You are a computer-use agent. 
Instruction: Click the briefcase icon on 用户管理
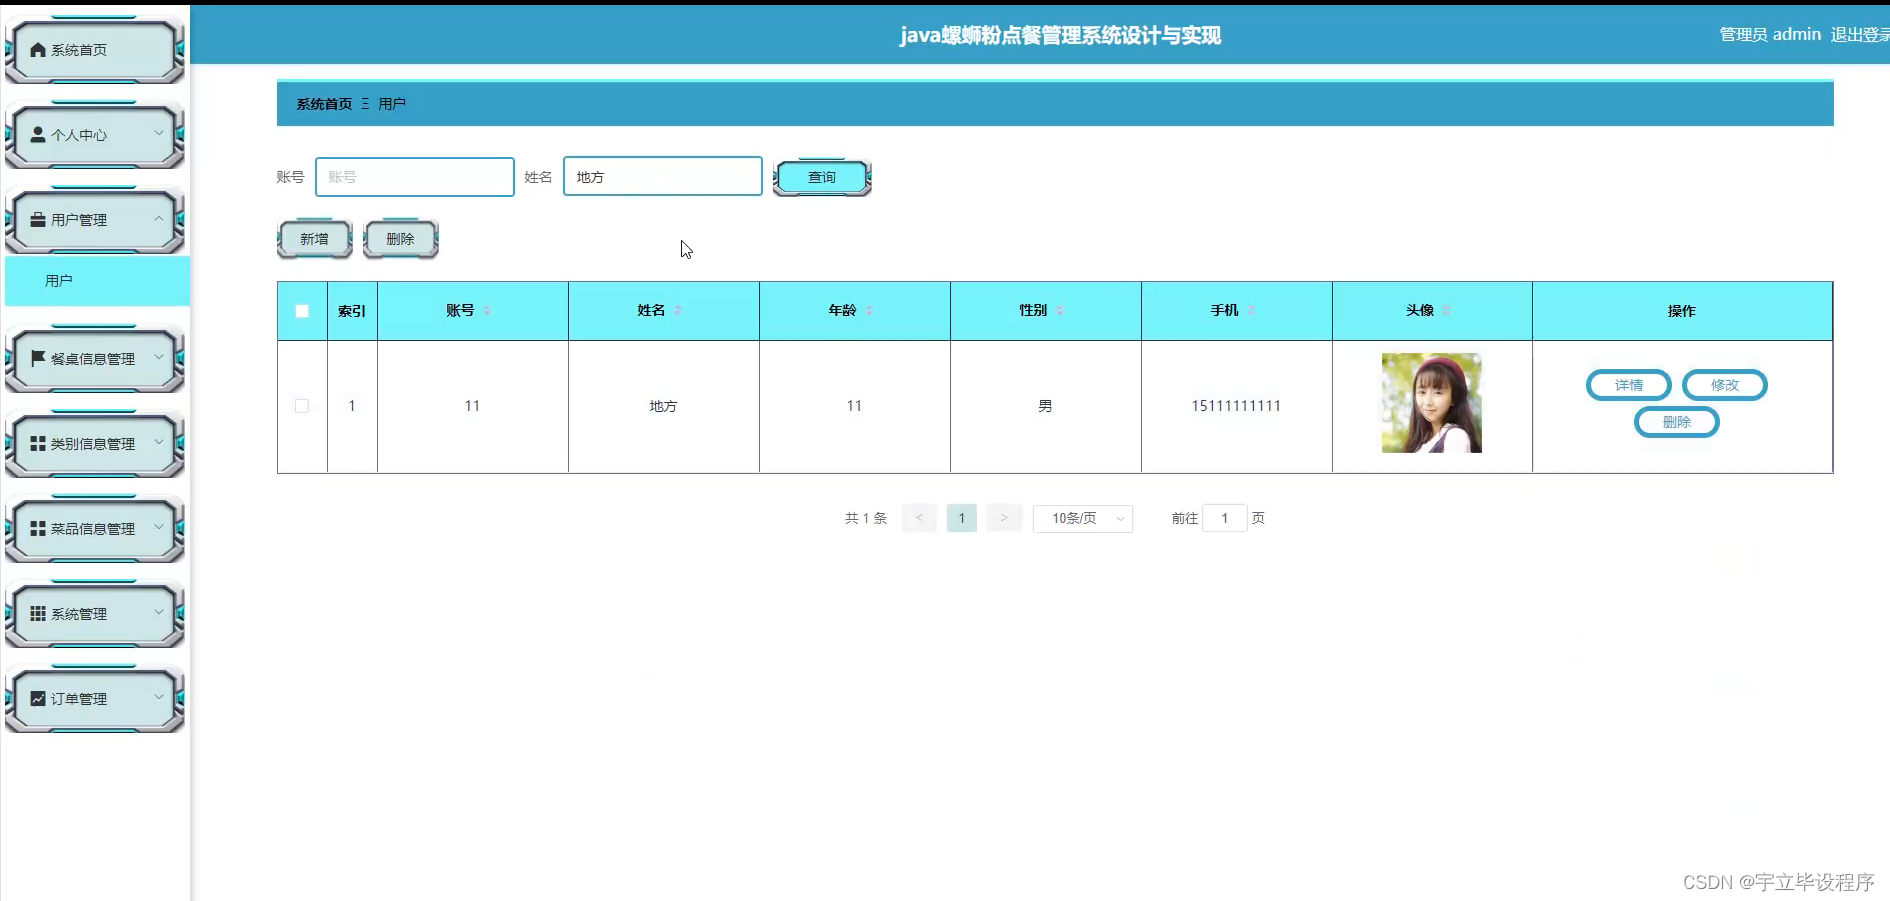point(37,219)
